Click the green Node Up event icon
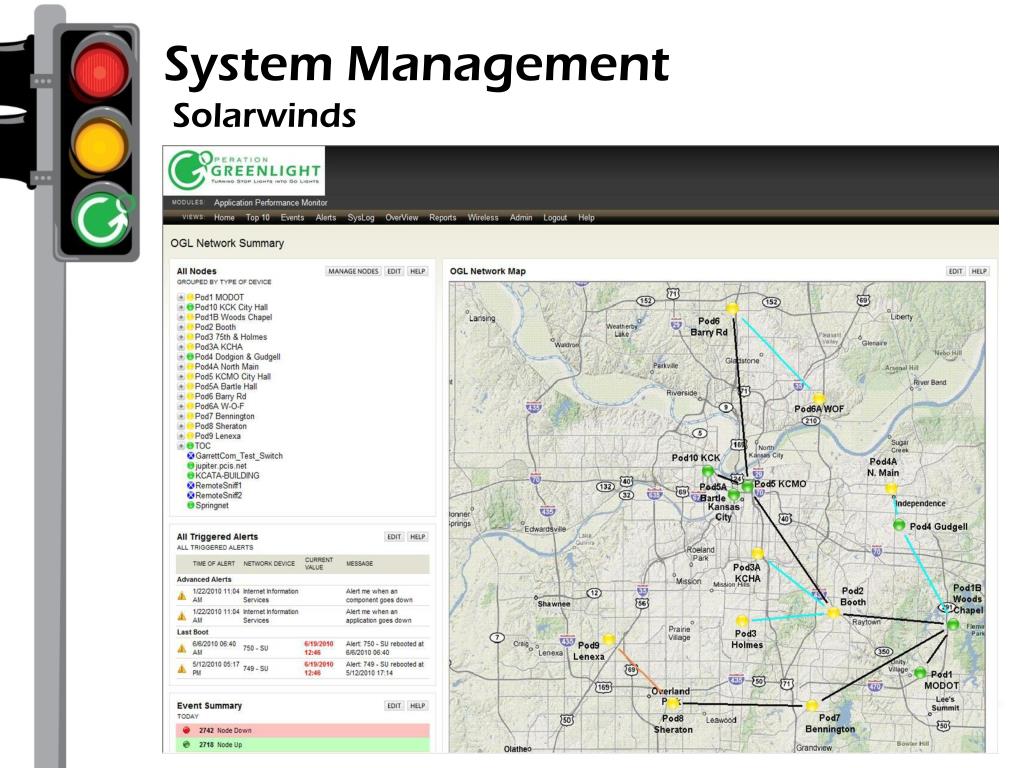 click(186, 744)
